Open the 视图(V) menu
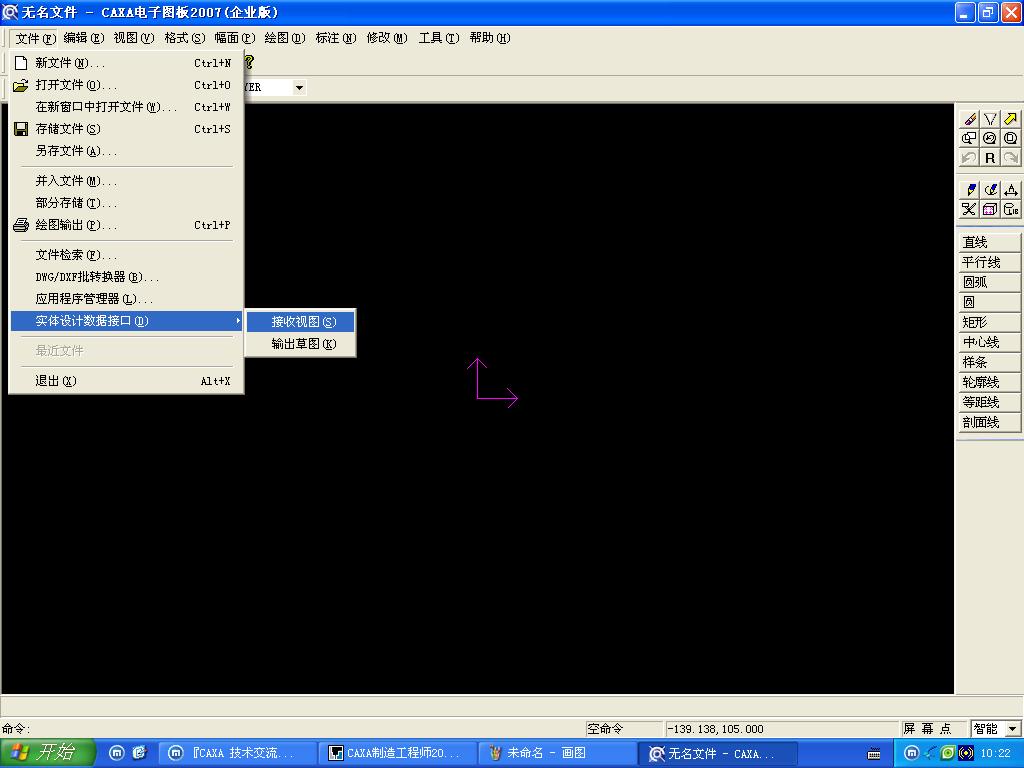Viewport: 1024px width, 768px height. pos(134,39)
